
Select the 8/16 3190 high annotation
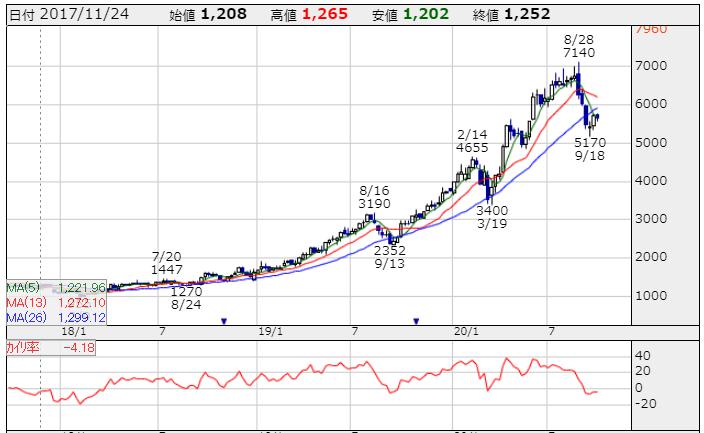coord(376,196)
